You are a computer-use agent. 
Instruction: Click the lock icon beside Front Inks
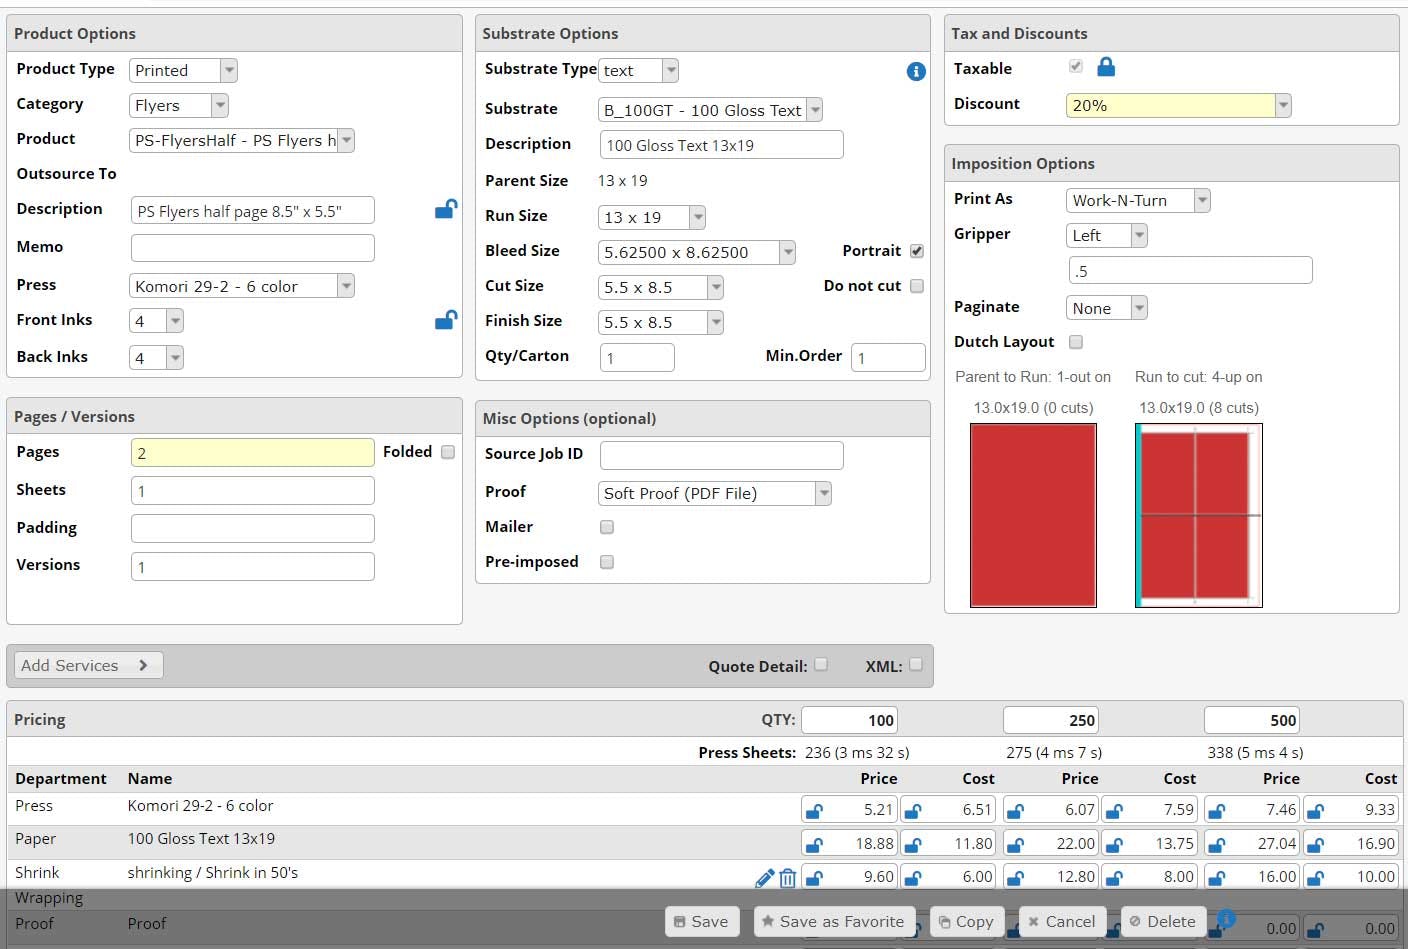click(444, 319)
